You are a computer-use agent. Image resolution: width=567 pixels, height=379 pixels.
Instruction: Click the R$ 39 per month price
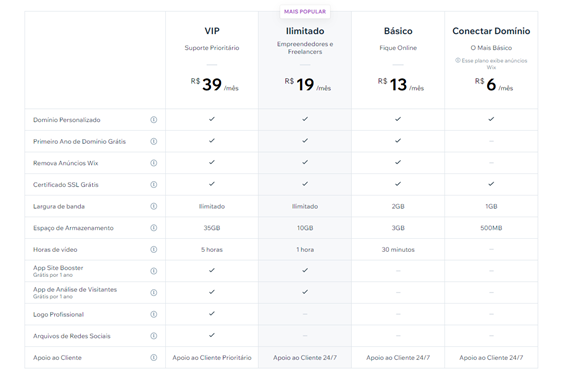point(214,85)
